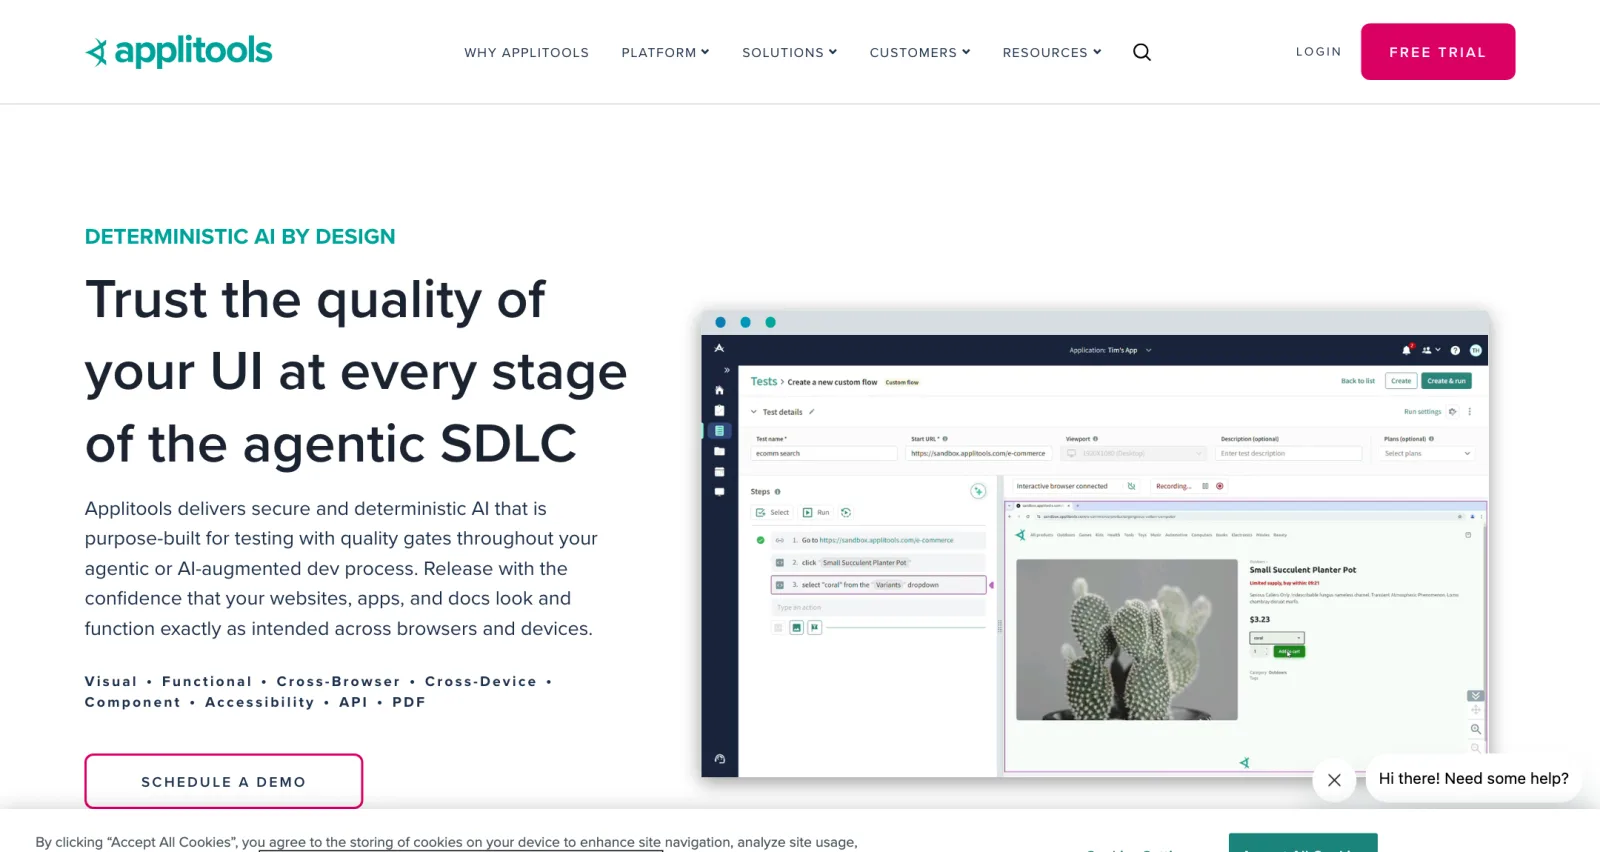Click the image checkpoint icon below the steps
1600x852 pixels.
pyautogui.click(x=797, y=627)
